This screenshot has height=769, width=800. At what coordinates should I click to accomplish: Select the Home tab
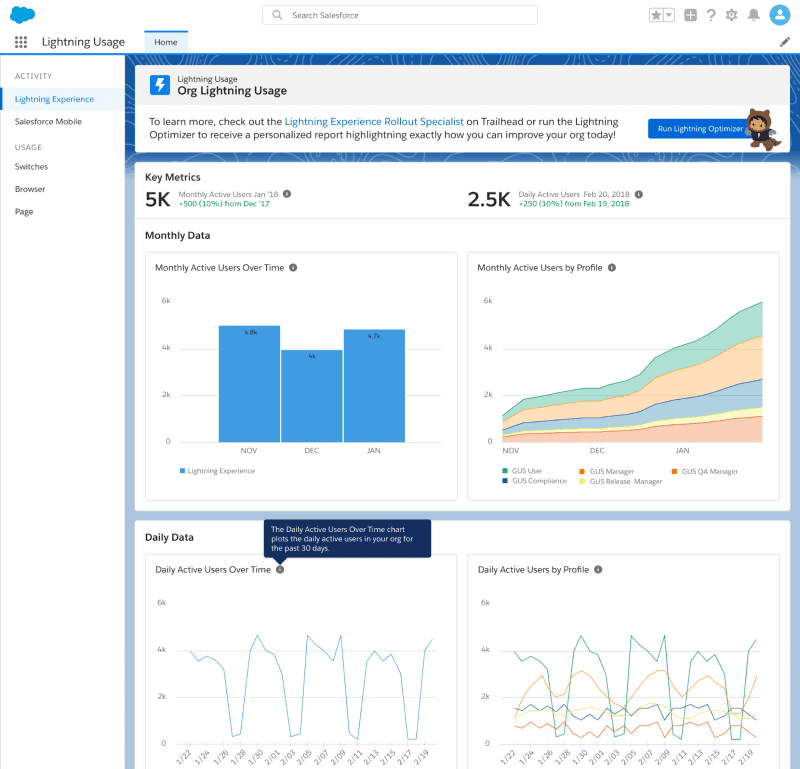[166, 42]
